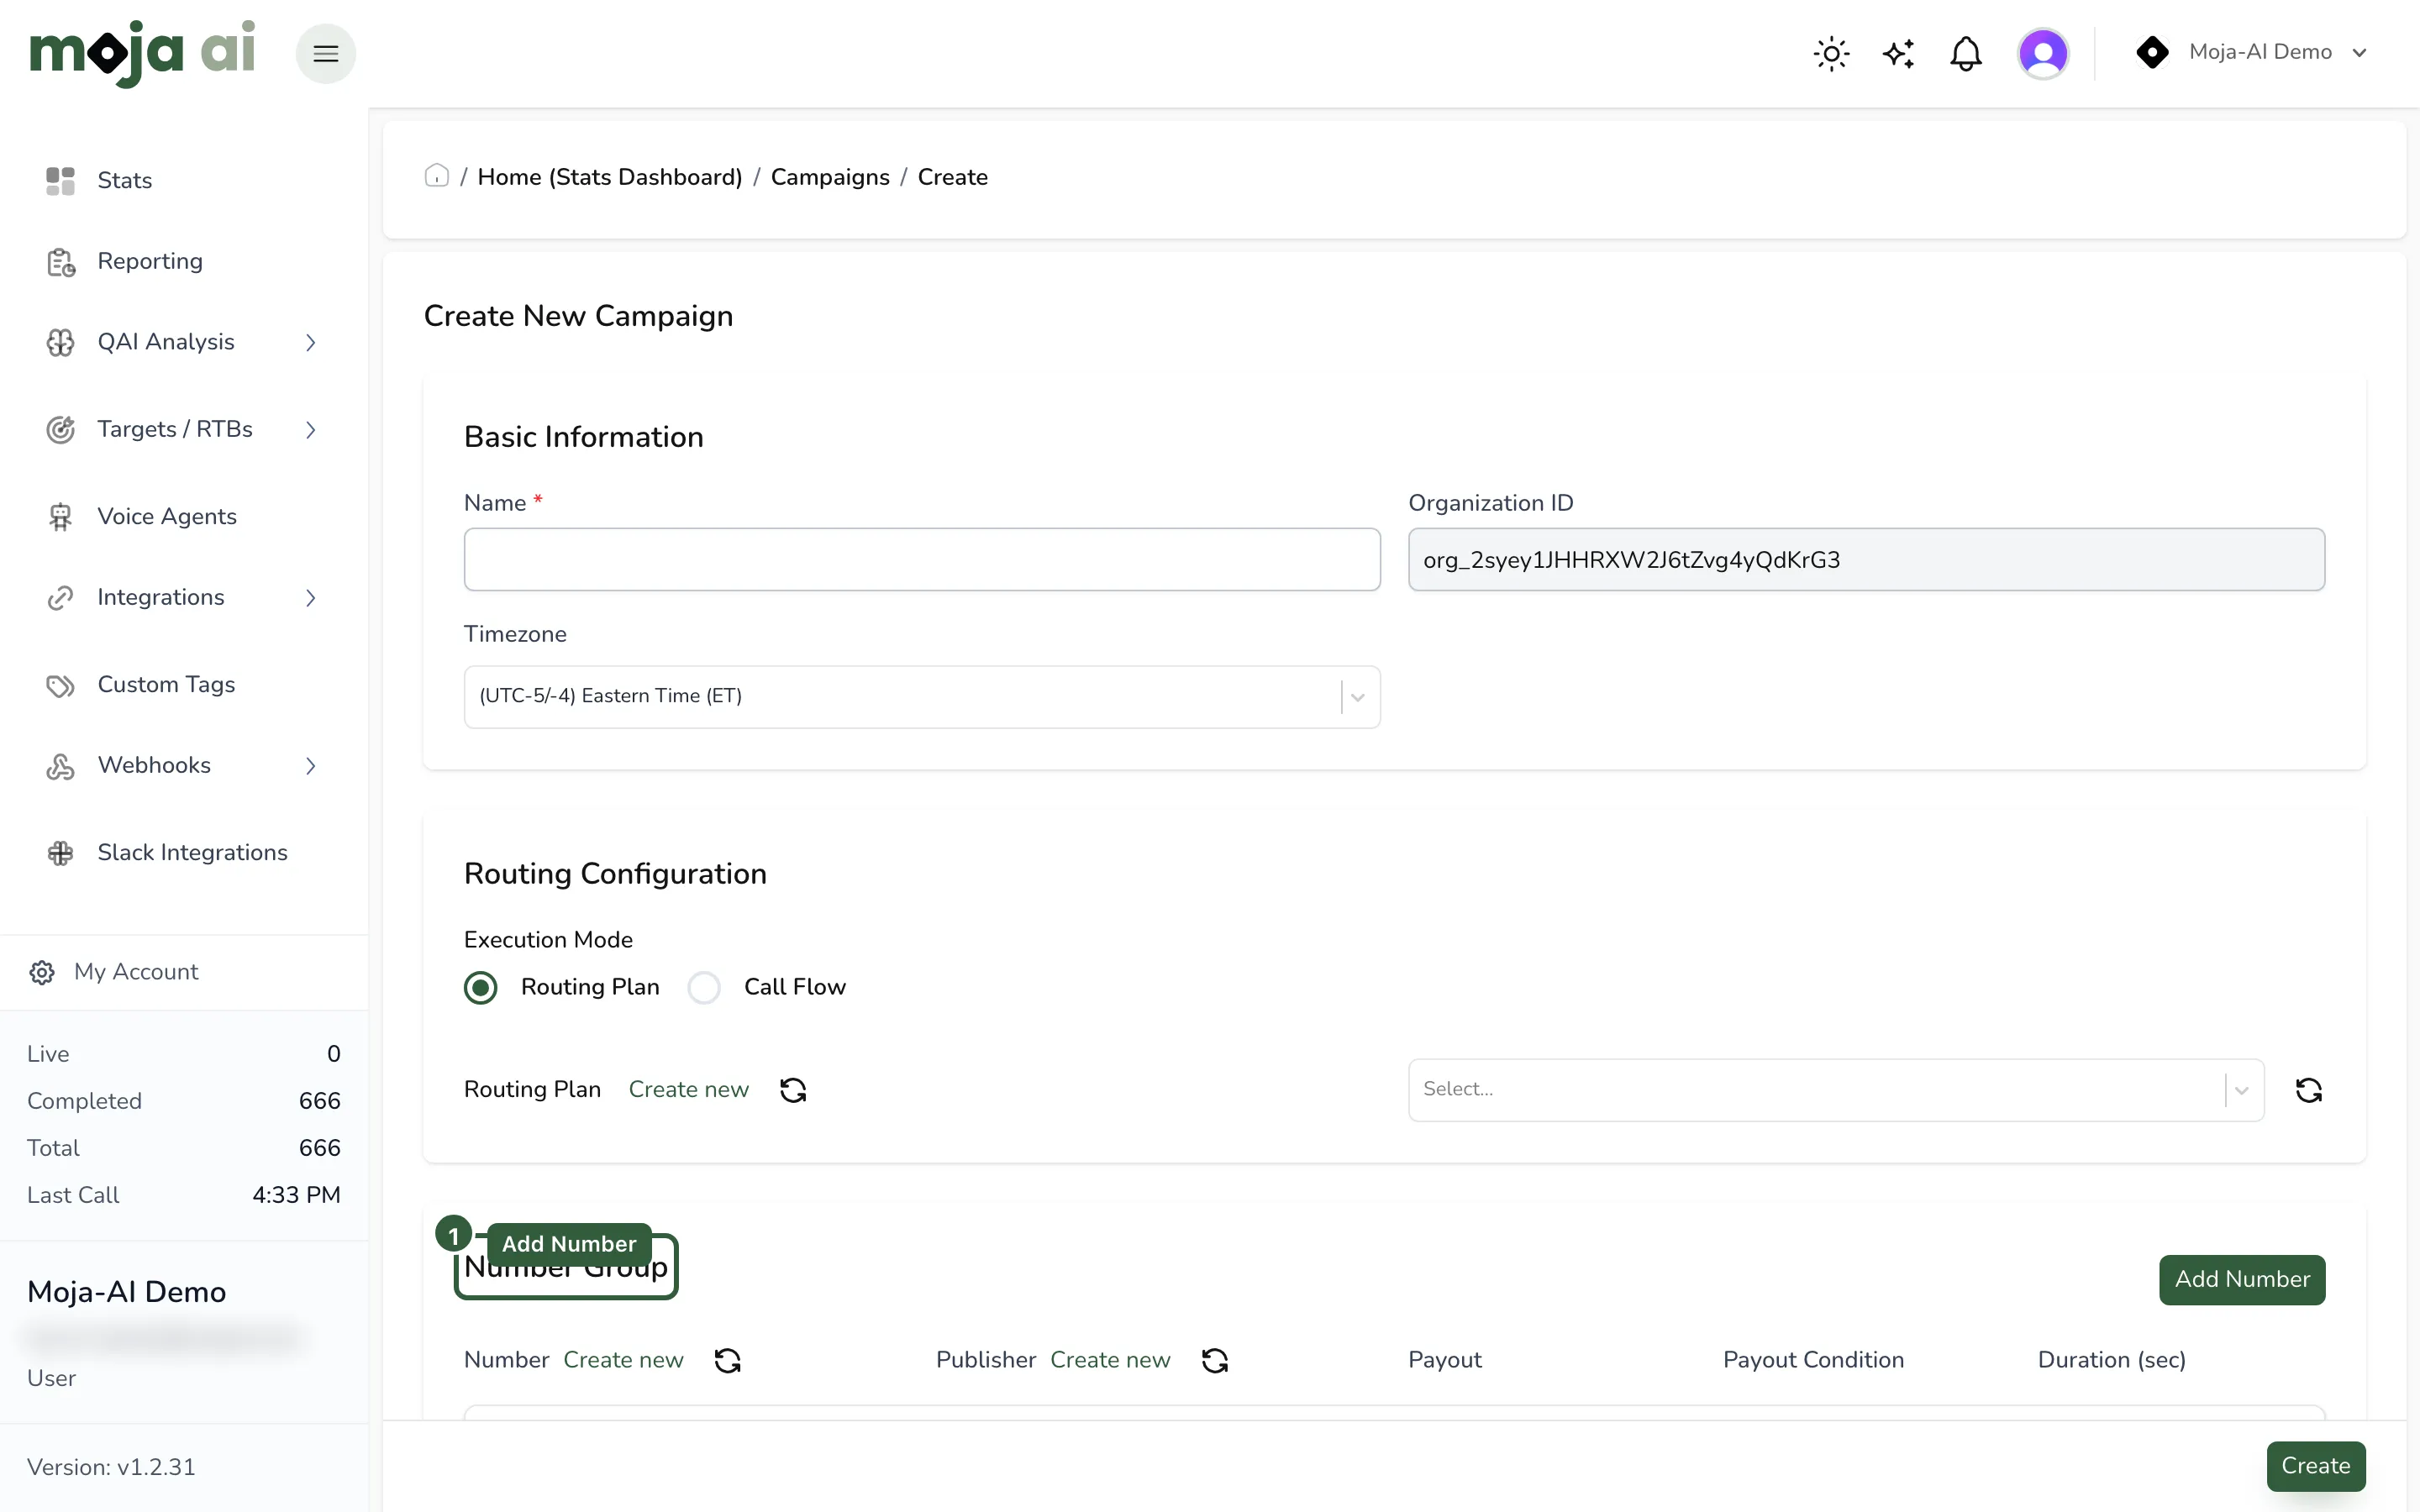Open Moja-AI Demo organization switcher
This screenshot has width=2420, height=1512.
tap(2252, 52)
